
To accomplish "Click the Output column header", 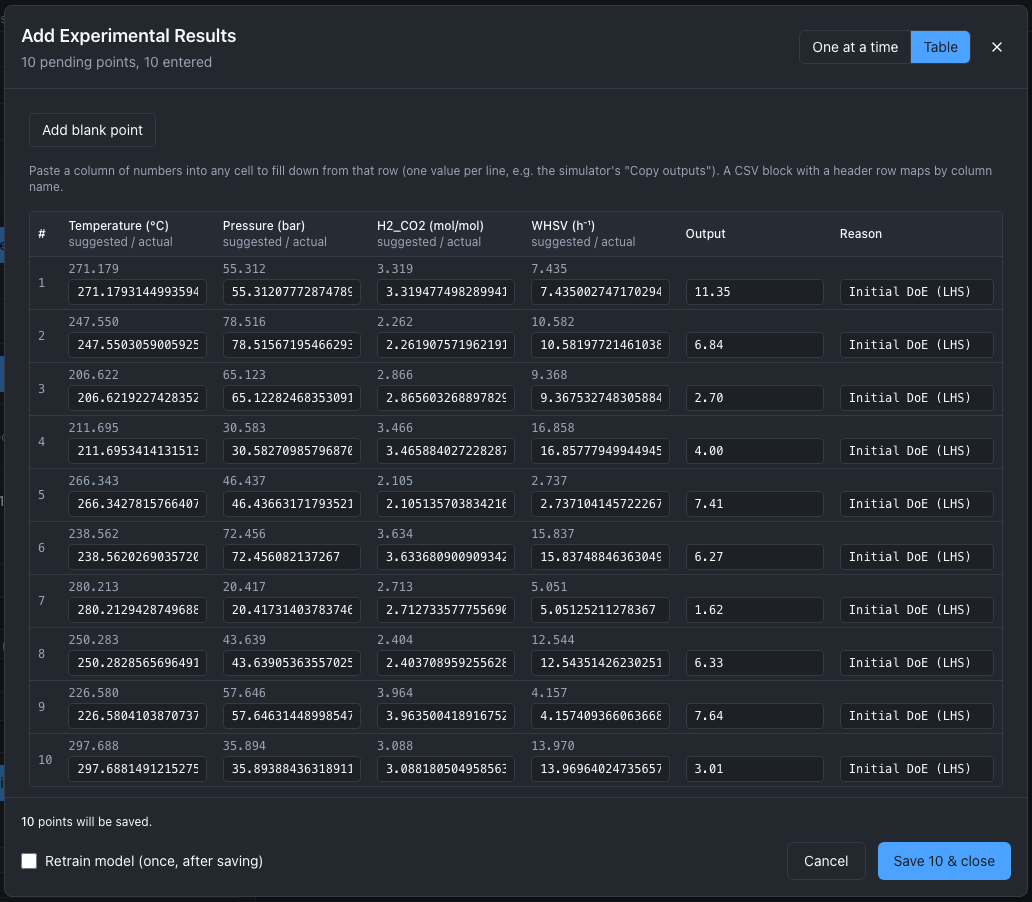I will click(705, 234).
